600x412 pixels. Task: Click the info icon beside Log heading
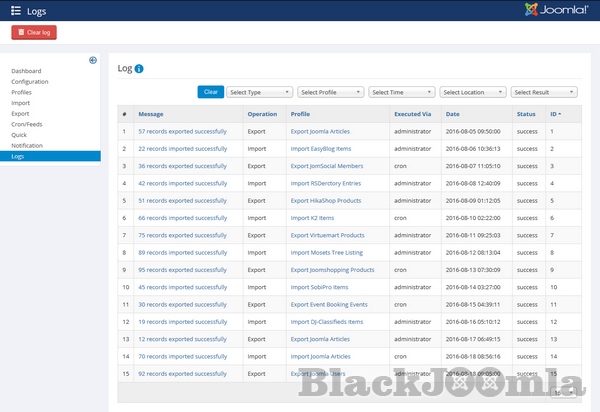tap(139, 69)
